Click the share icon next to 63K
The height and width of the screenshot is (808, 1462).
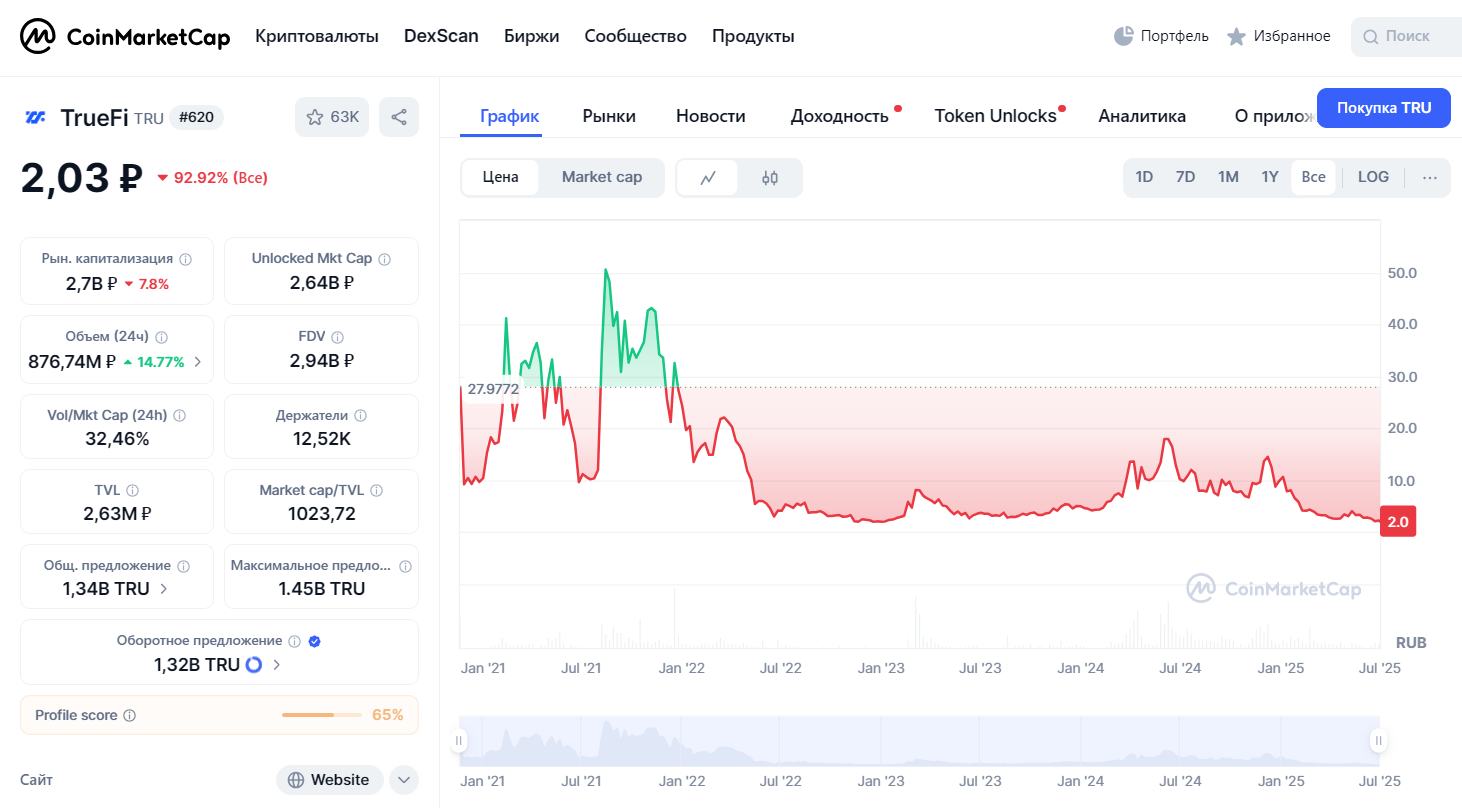pos(399,117)
